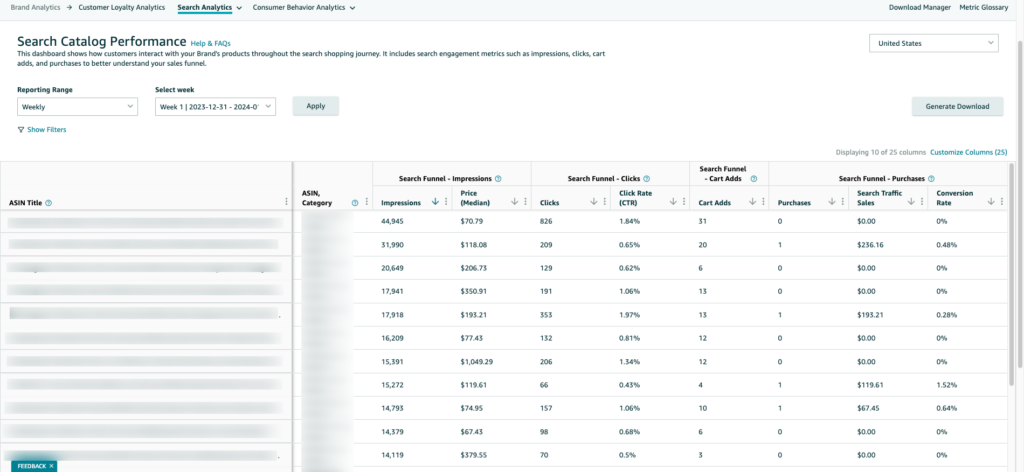Image resolution: width=1024 pixels, height=472 pixels.
Task: Open Clicks column options menu
Action: [x=604, y=202]
